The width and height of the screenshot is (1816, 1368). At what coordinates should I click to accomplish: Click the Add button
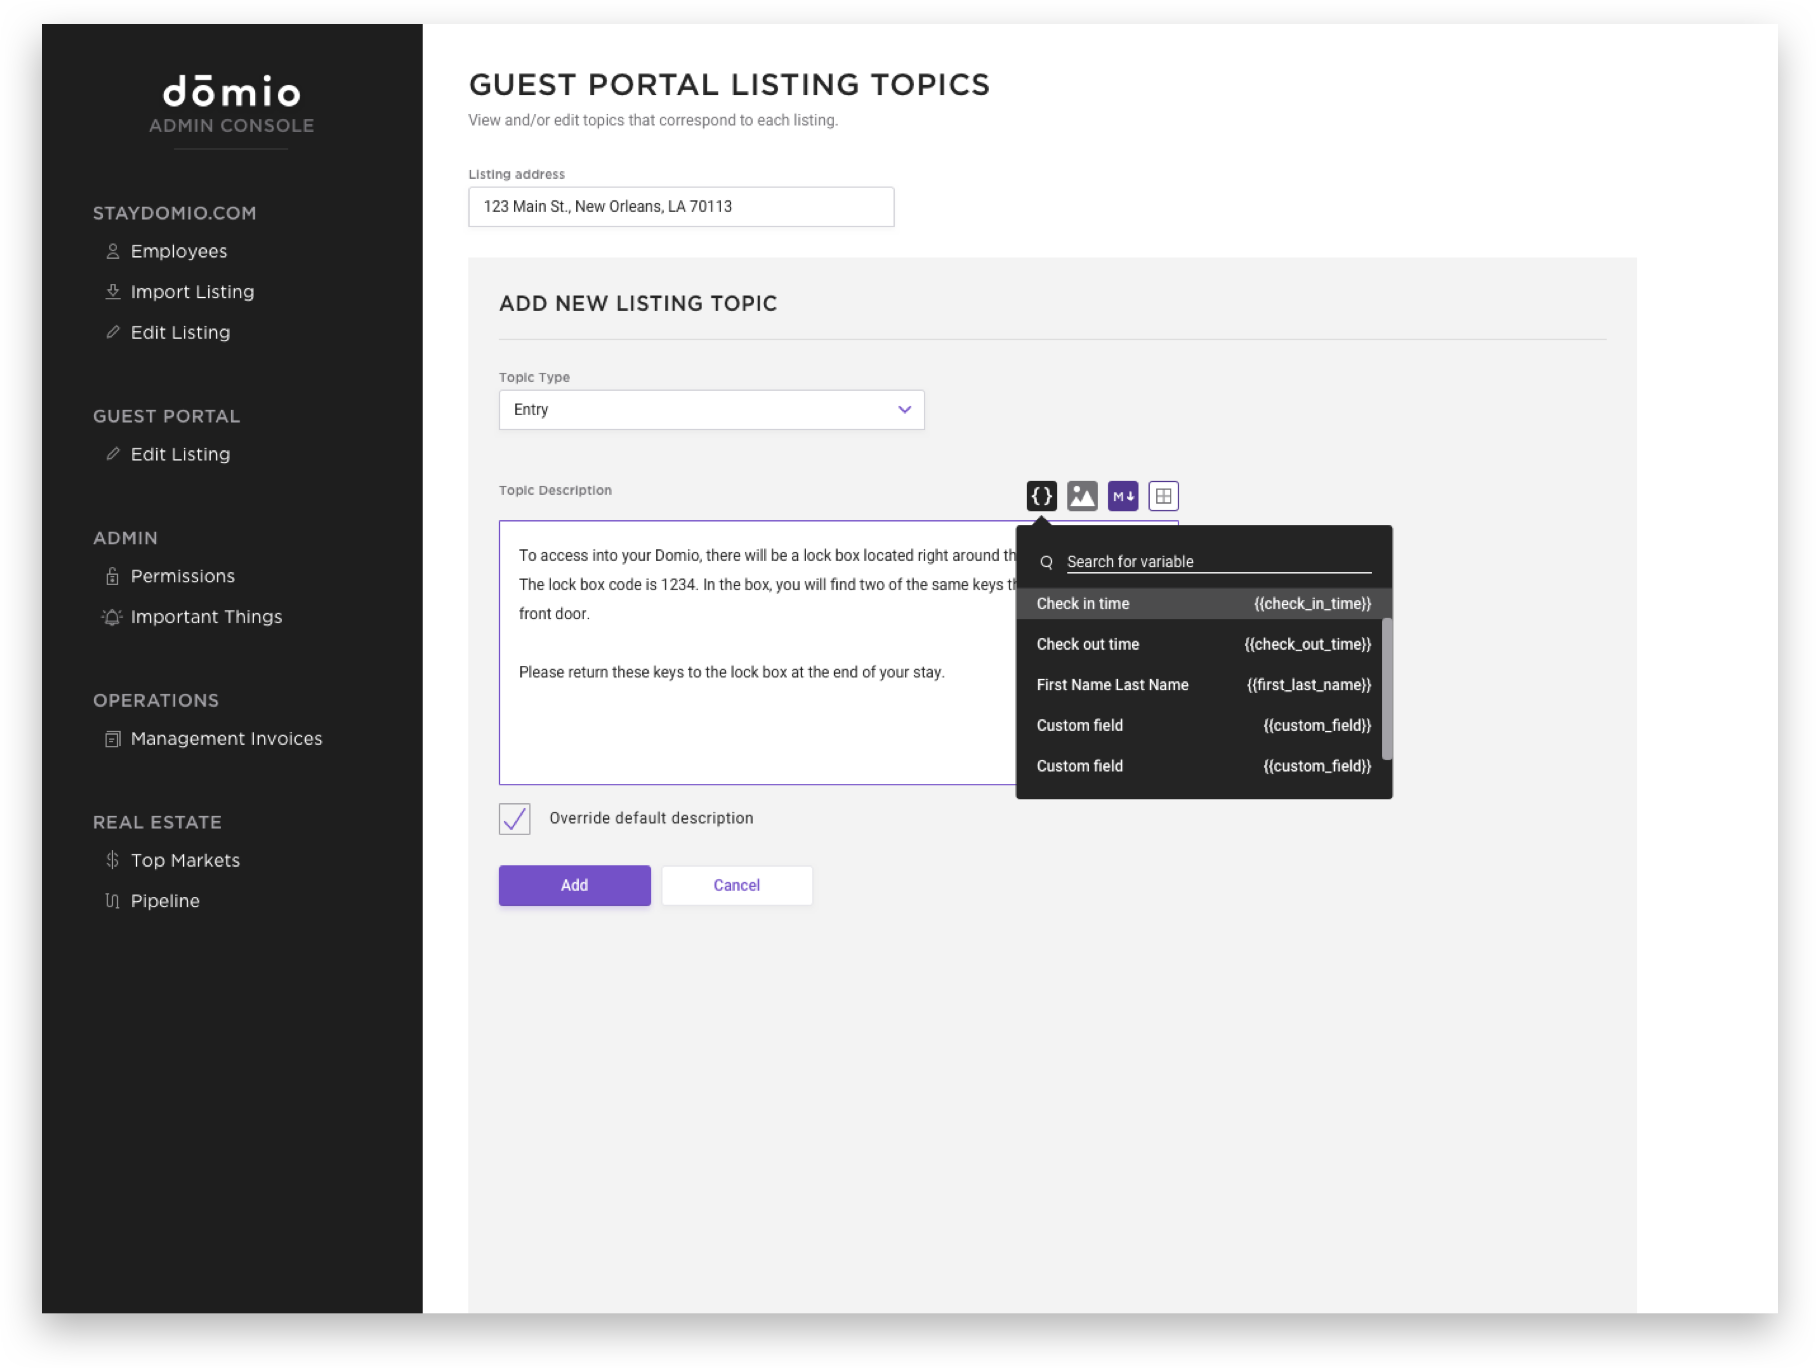tap(574, 885)
